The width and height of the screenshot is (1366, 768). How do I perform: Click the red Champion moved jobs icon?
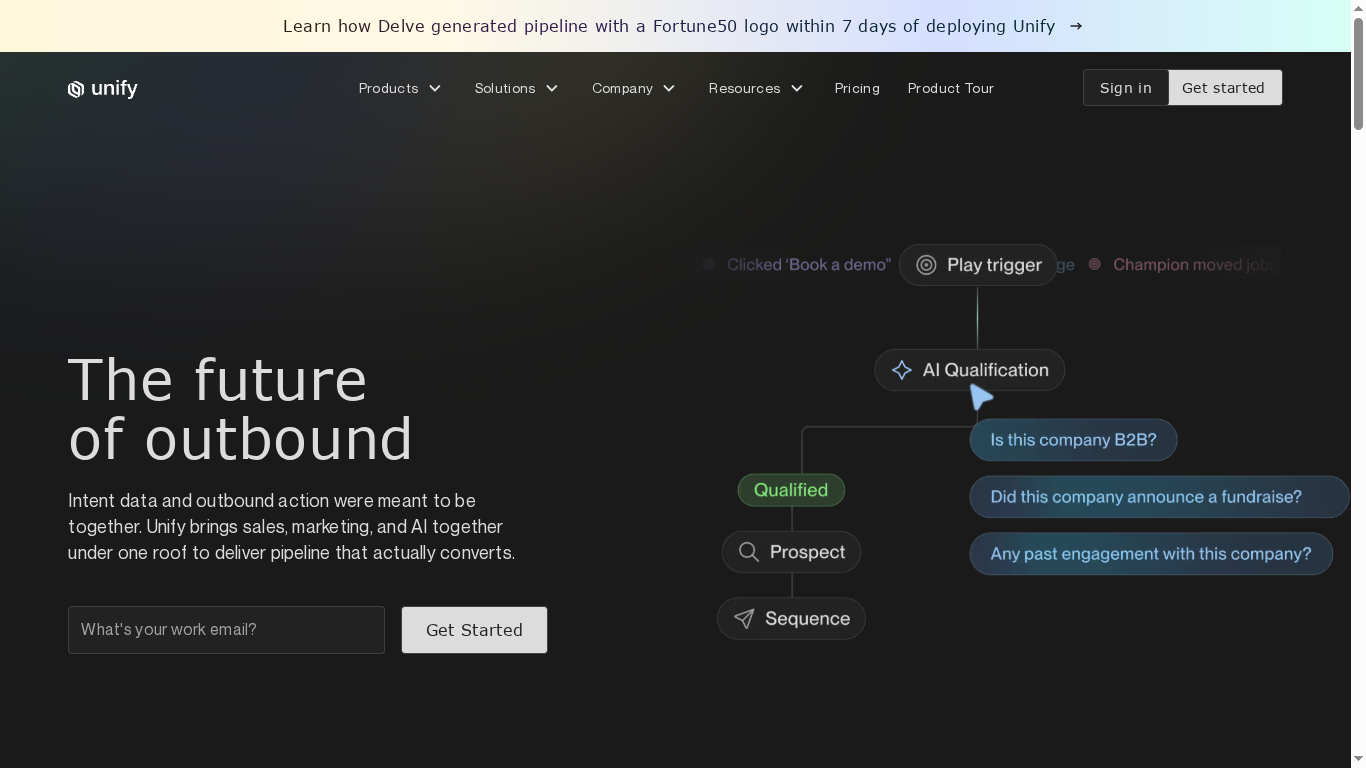coord(1095,264)
